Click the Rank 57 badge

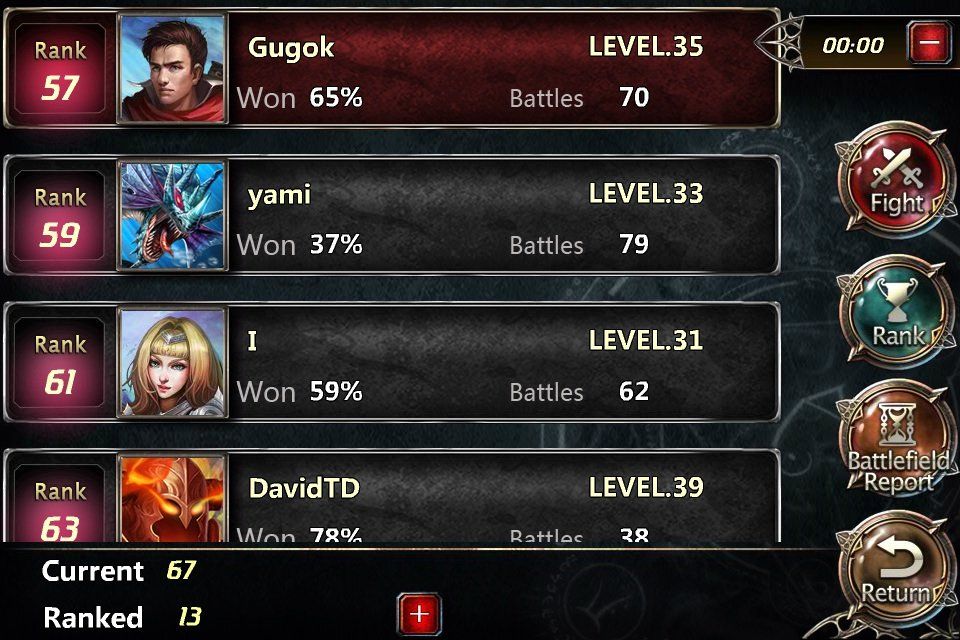[59, 69]
